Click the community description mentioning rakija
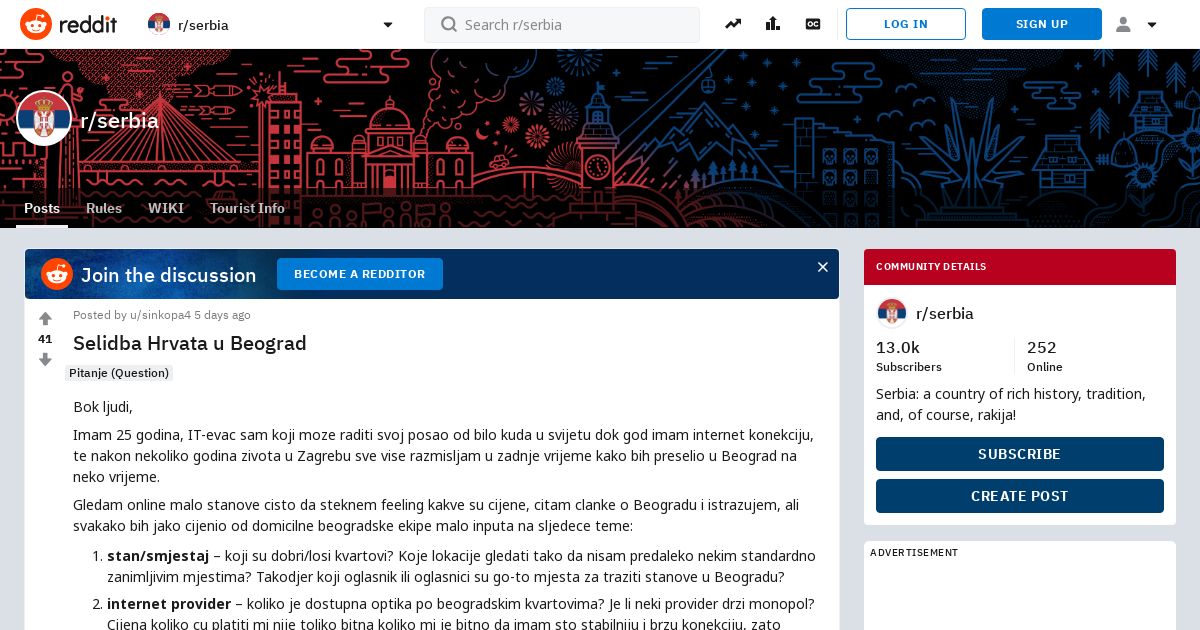Screen dimensions: 1200x630 coord(1011,404)
